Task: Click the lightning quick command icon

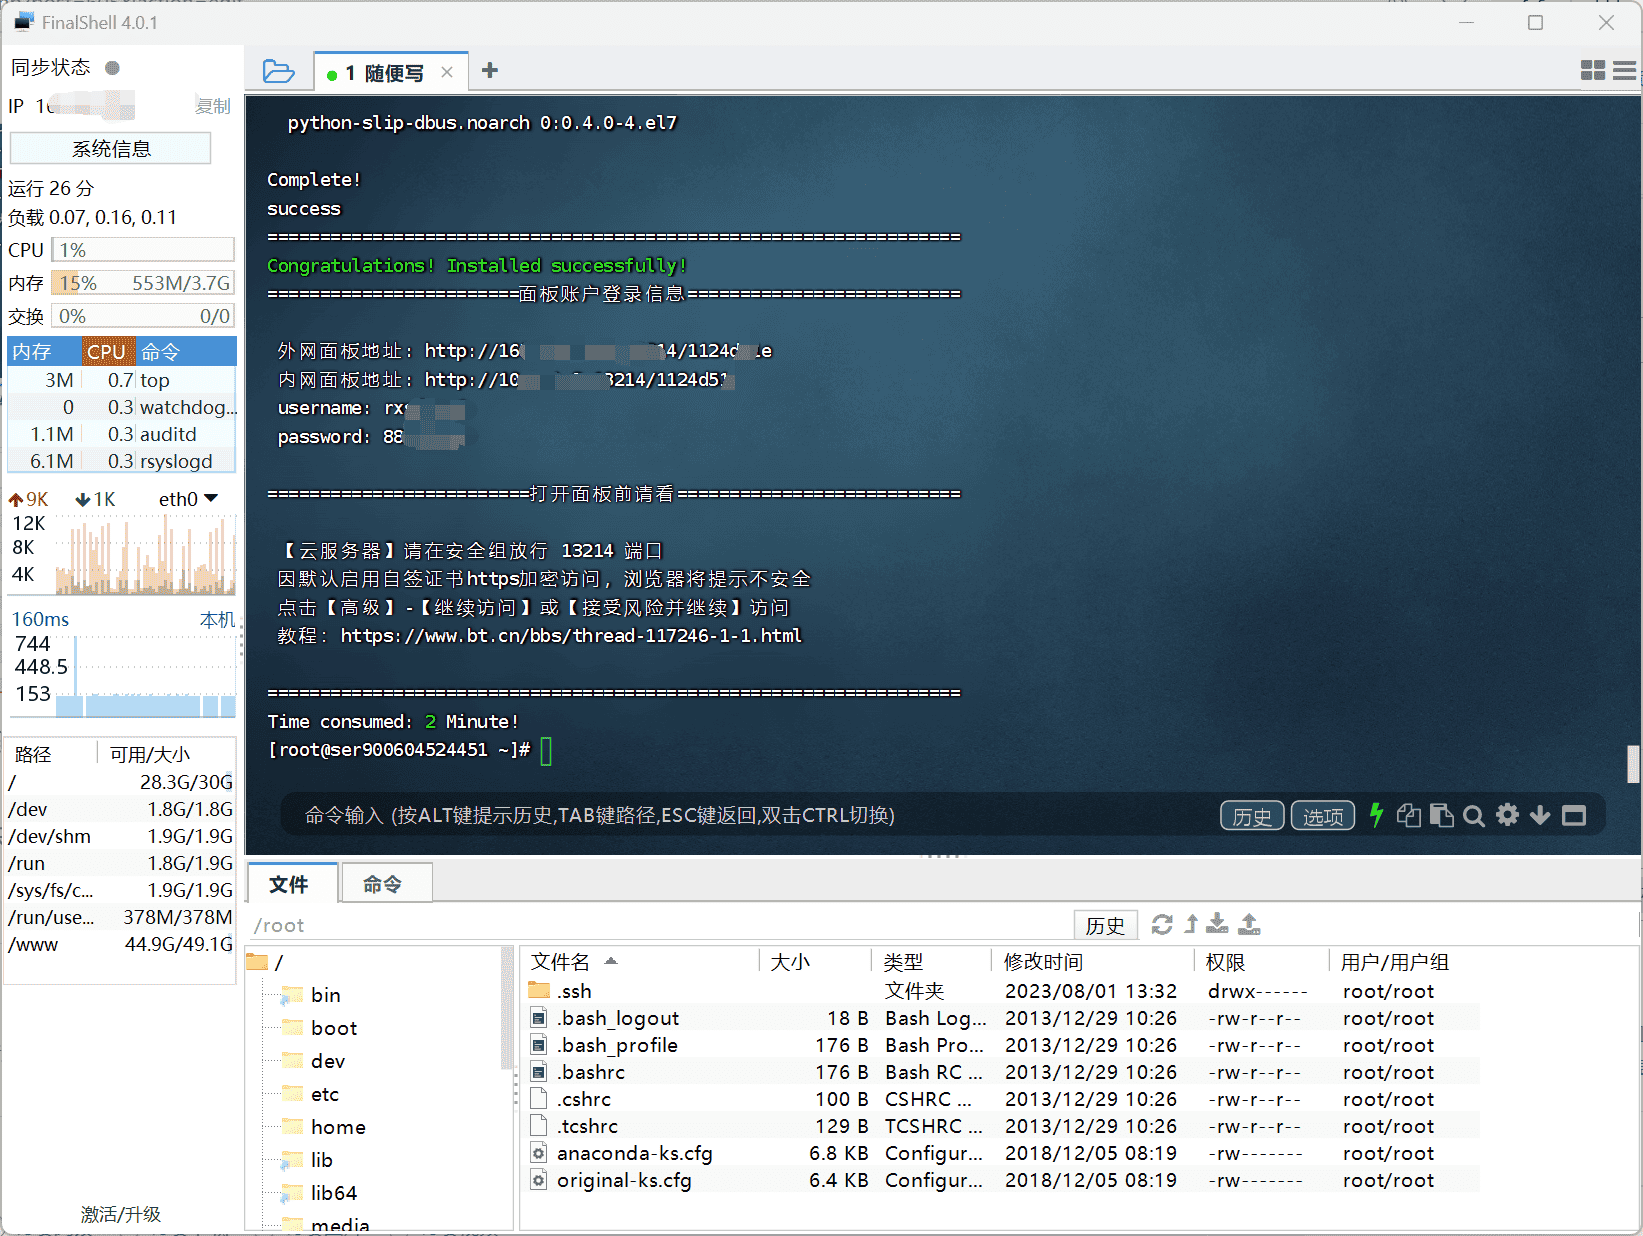Action: coord(1376,815)
